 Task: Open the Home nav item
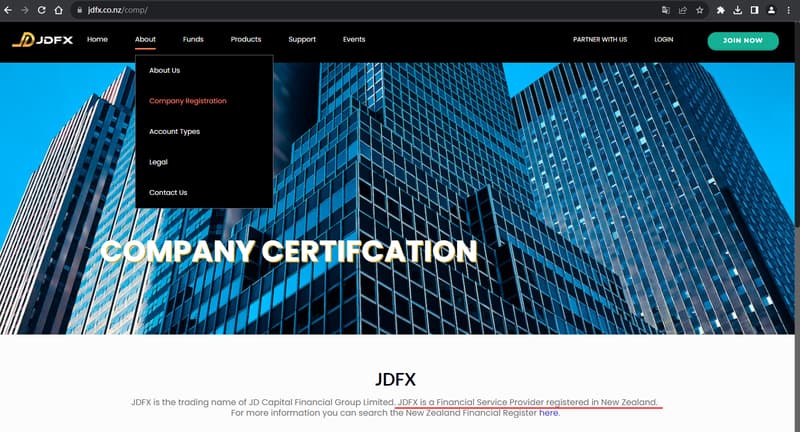(x=97, y=39)
